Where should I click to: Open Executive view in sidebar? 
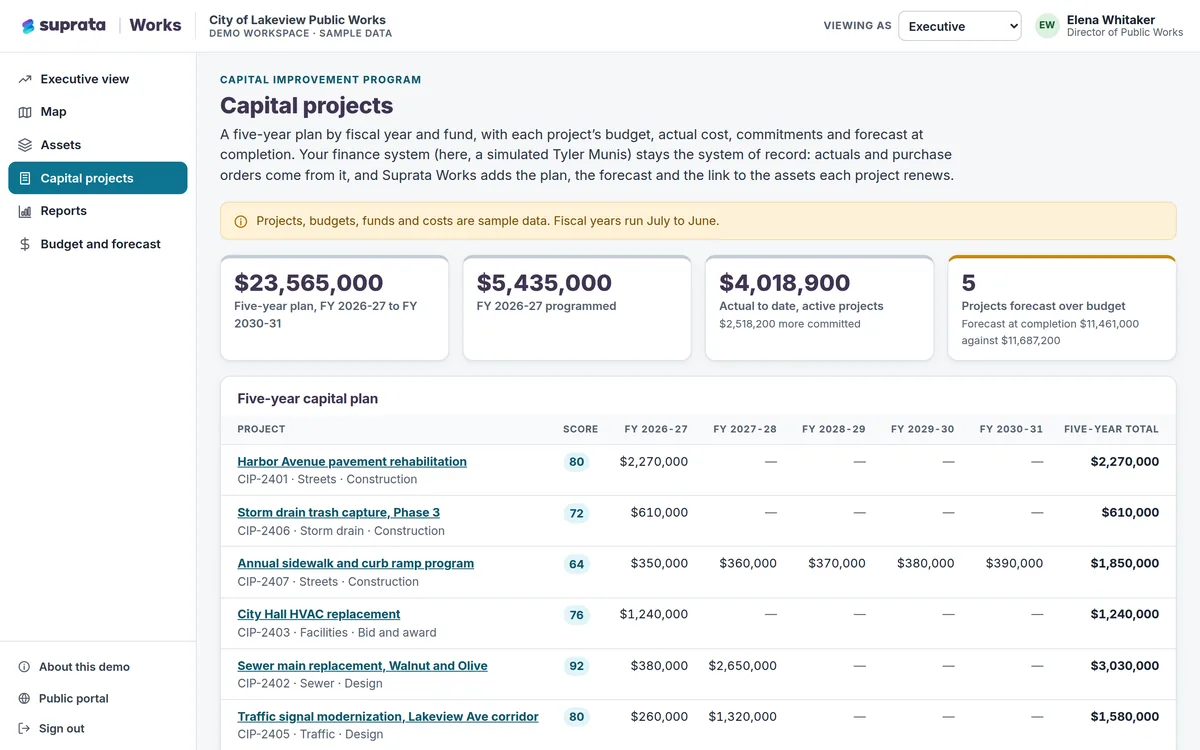pos(98,79)
